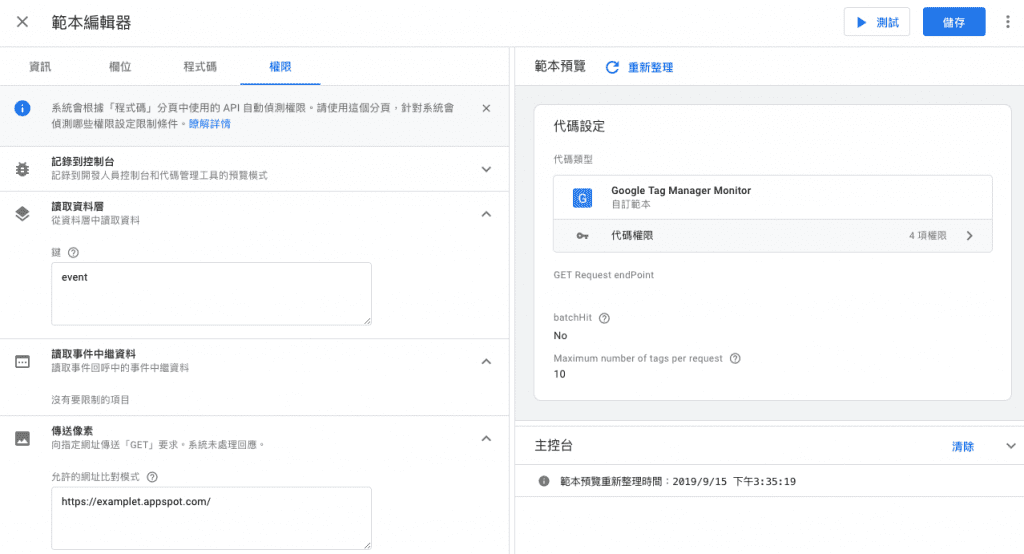Expand the 記錄到控制台 permission section
This screenshot has width=1024, height=554.
(486, 169)
